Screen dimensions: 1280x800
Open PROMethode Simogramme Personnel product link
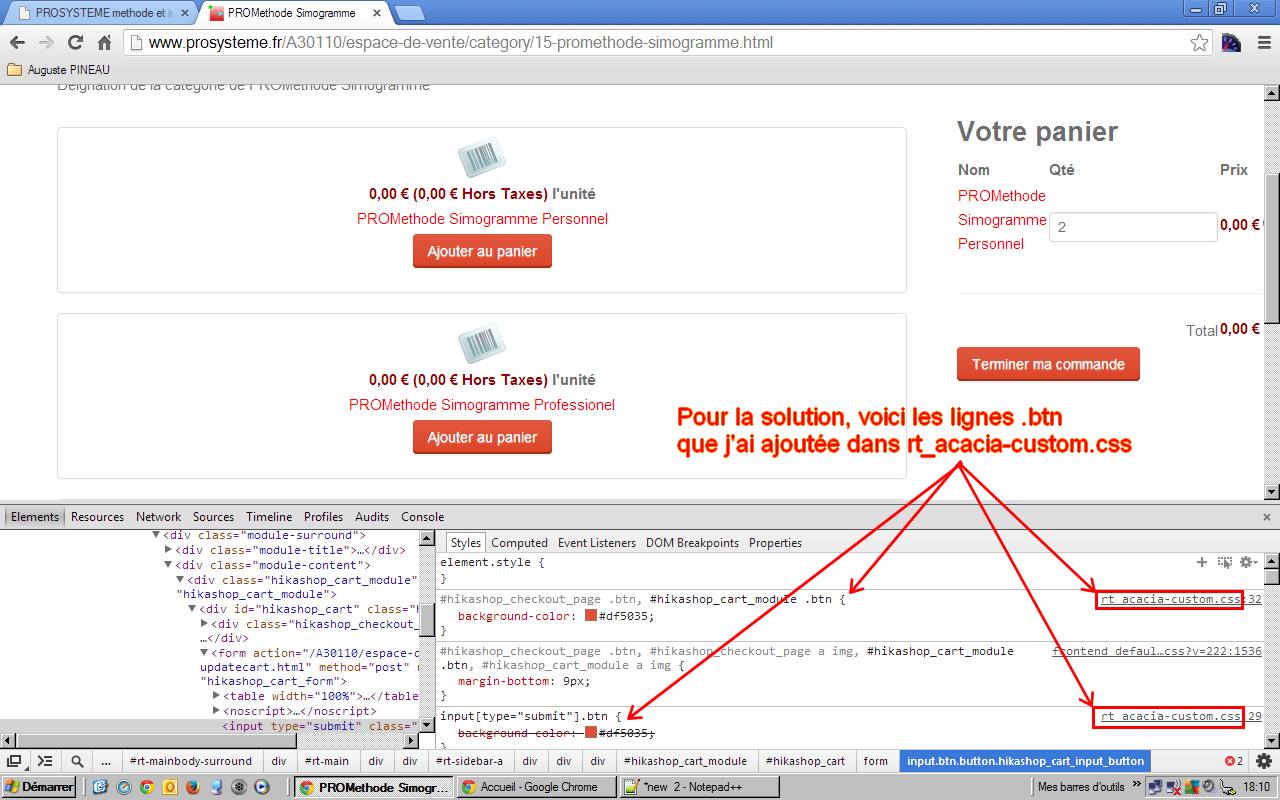pyautogui.click(x=482, y=219)
